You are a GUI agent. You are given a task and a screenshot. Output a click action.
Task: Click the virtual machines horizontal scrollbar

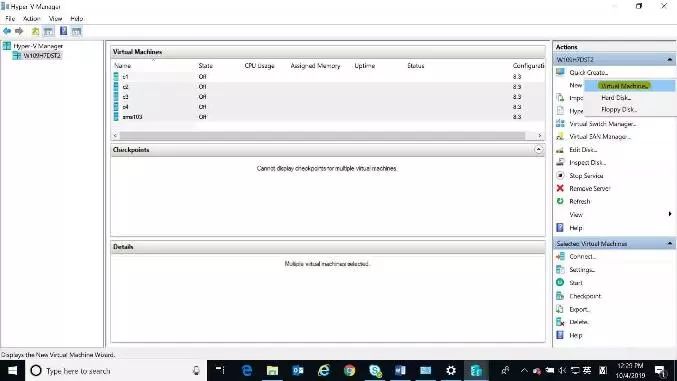tap(322, 136)
